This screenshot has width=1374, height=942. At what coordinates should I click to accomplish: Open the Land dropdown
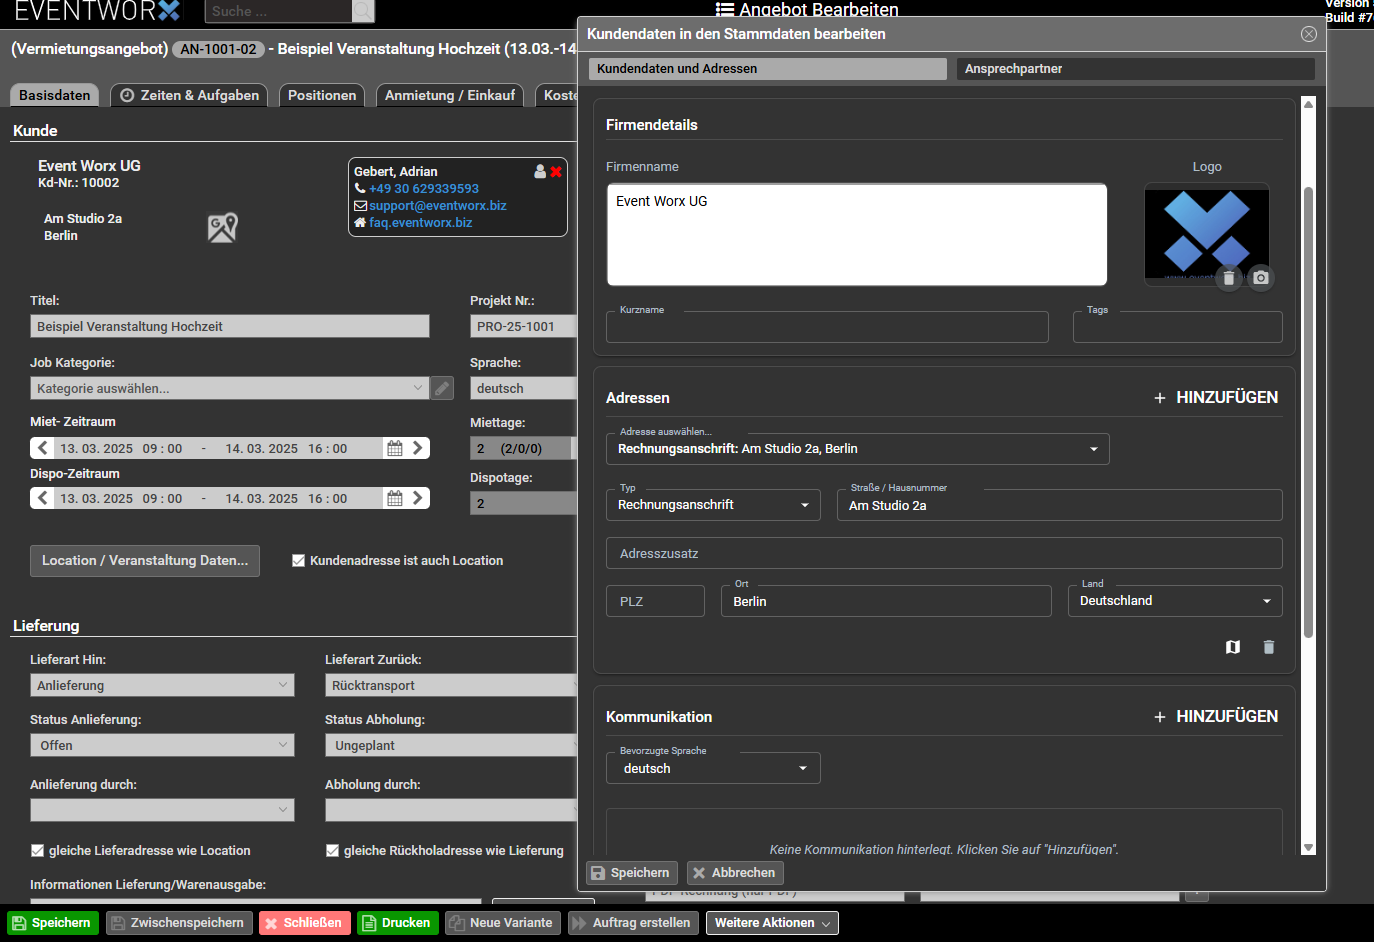pos(1175,601)
